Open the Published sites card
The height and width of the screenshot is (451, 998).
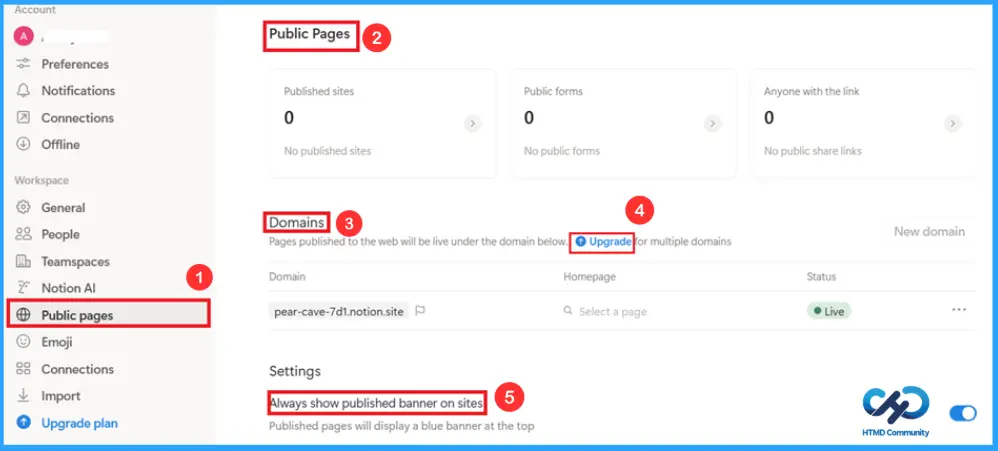383,123
